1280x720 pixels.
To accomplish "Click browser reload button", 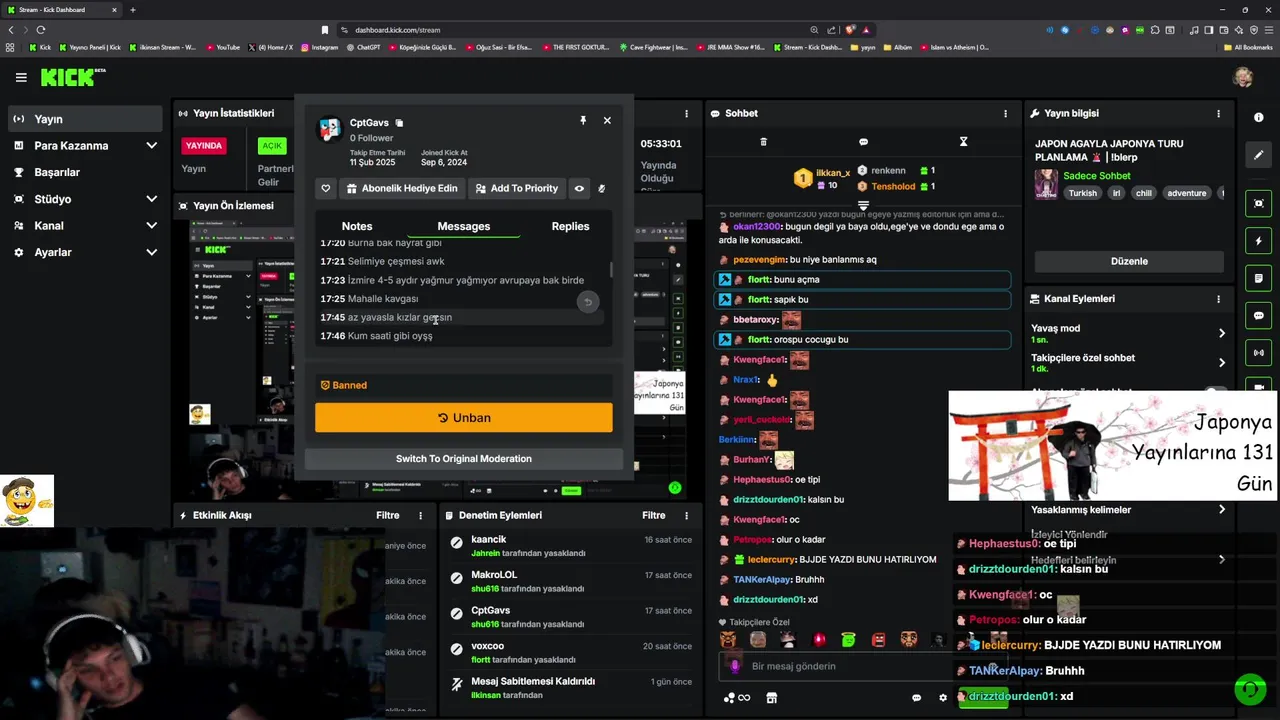I will tap(41, 30).
